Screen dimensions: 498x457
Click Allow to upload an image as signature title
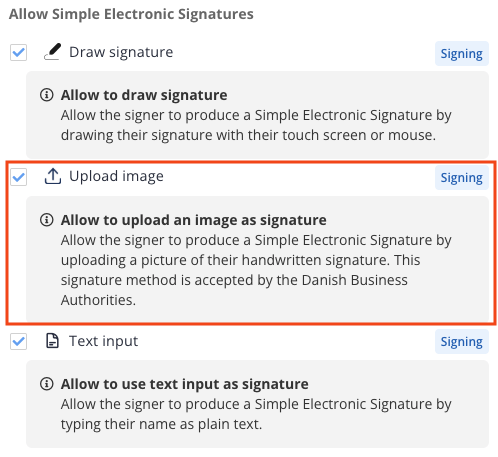coord(194,220)
